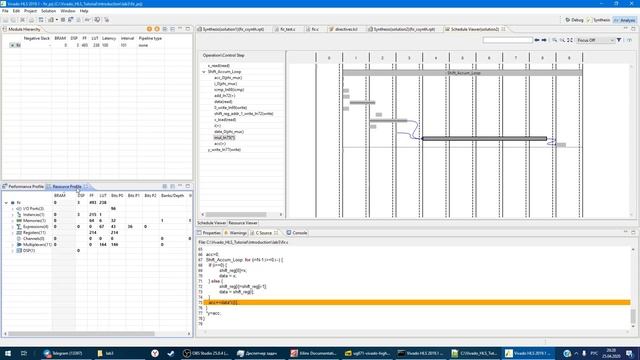Click the filter funnel icon
This screenshot has height=360, width=640.
pos(619,40)
